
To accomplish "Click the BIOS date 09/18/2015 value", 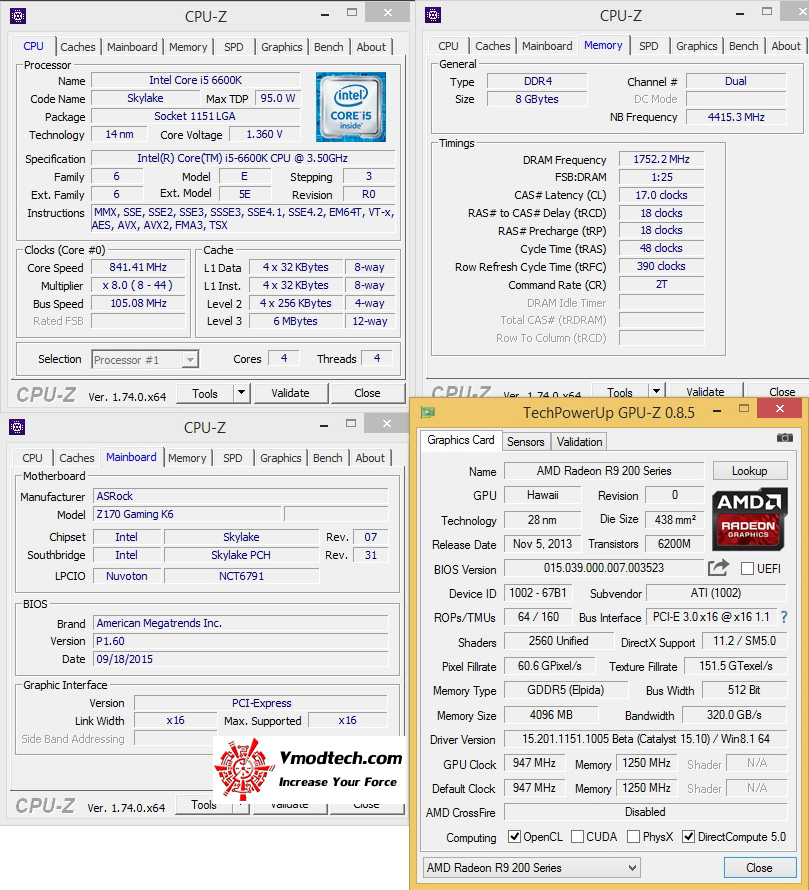I will (x=241, y=659).
